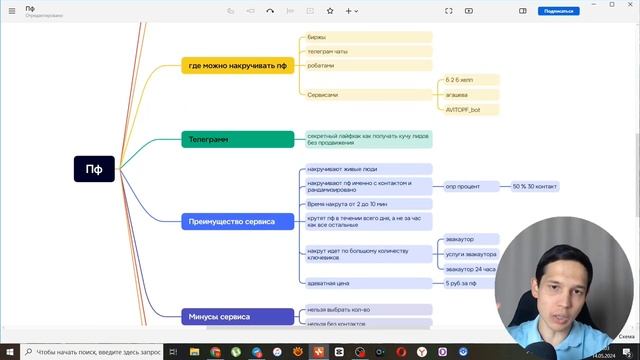This screenshot has height=360, width=640.
Task: Click the 'эвакуатор' node
Action: (471, 239)
